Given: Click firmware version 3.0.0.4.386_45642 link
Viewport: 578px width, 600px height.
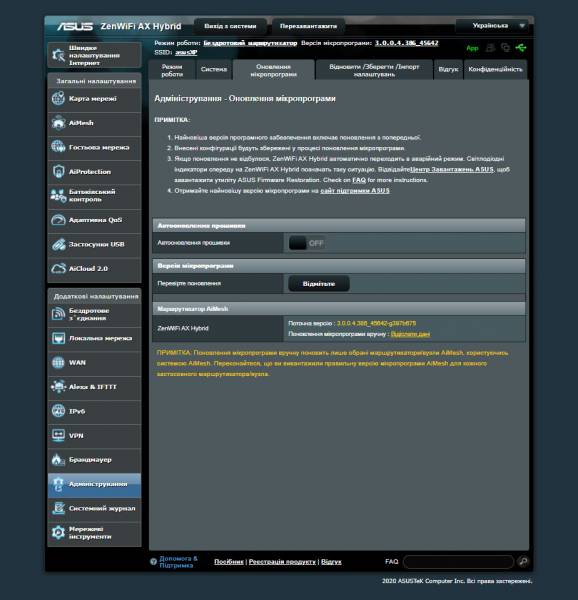Looking at the screenshot, I should pyautogui.click(x=406, y=43).
